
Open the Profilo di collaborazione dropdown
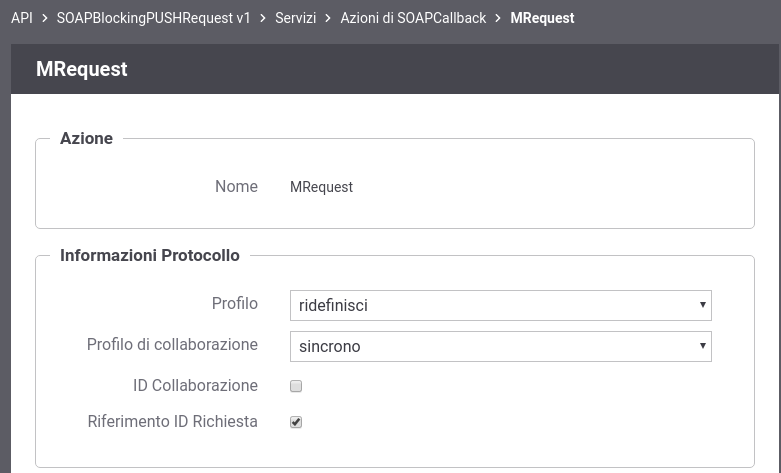[501, 346]
